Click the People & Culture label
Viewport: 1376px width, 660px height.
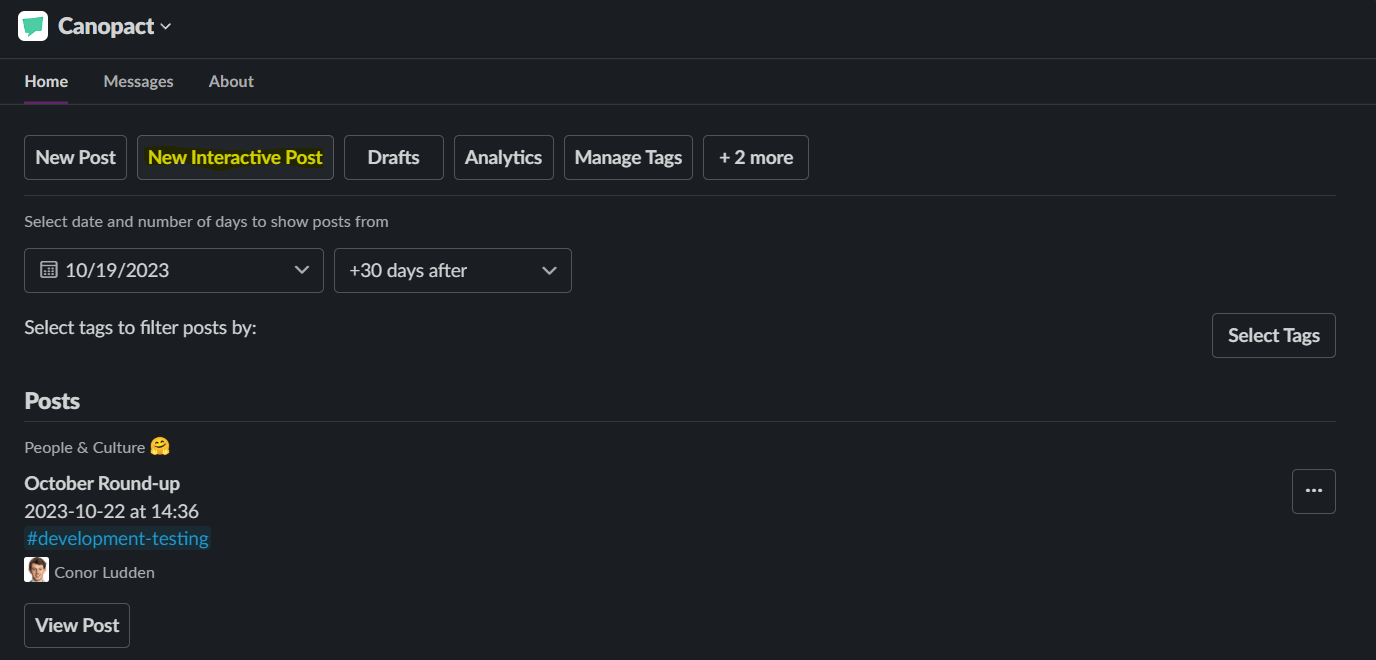point(85,447)
